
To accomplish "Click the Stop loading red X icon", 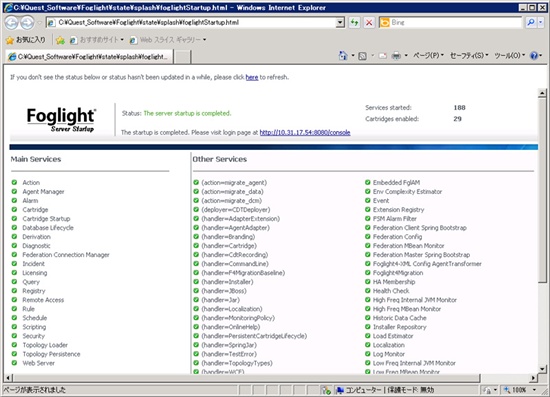I will click(369, 23).
